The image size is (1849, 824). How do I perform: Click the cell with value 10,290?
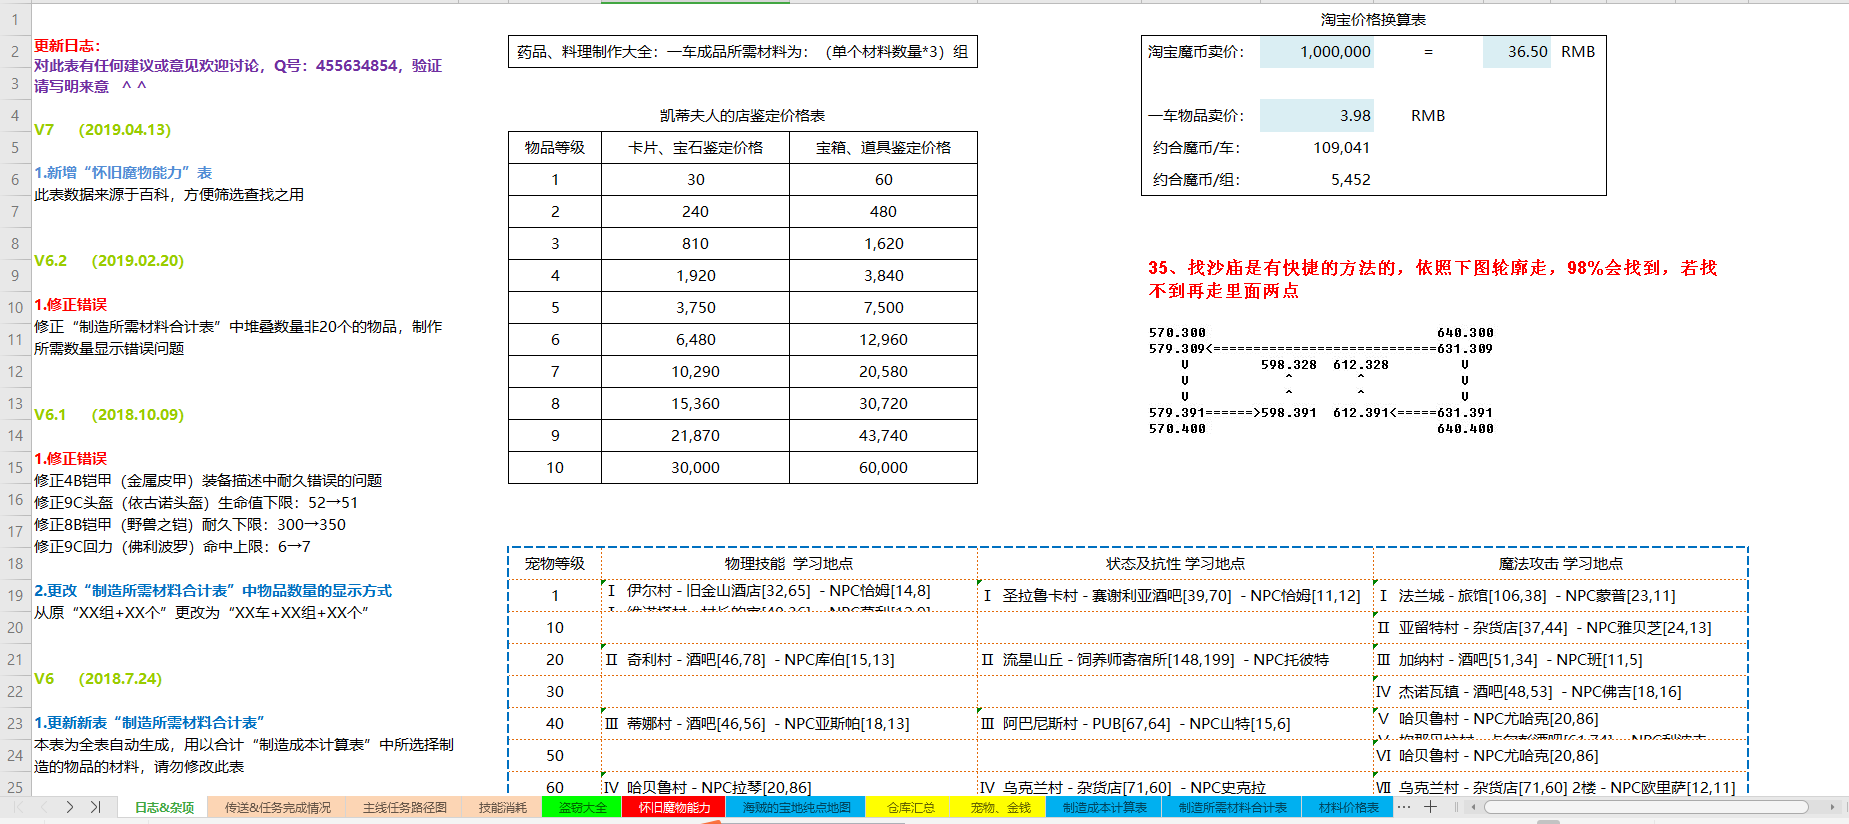coord(695,372)
